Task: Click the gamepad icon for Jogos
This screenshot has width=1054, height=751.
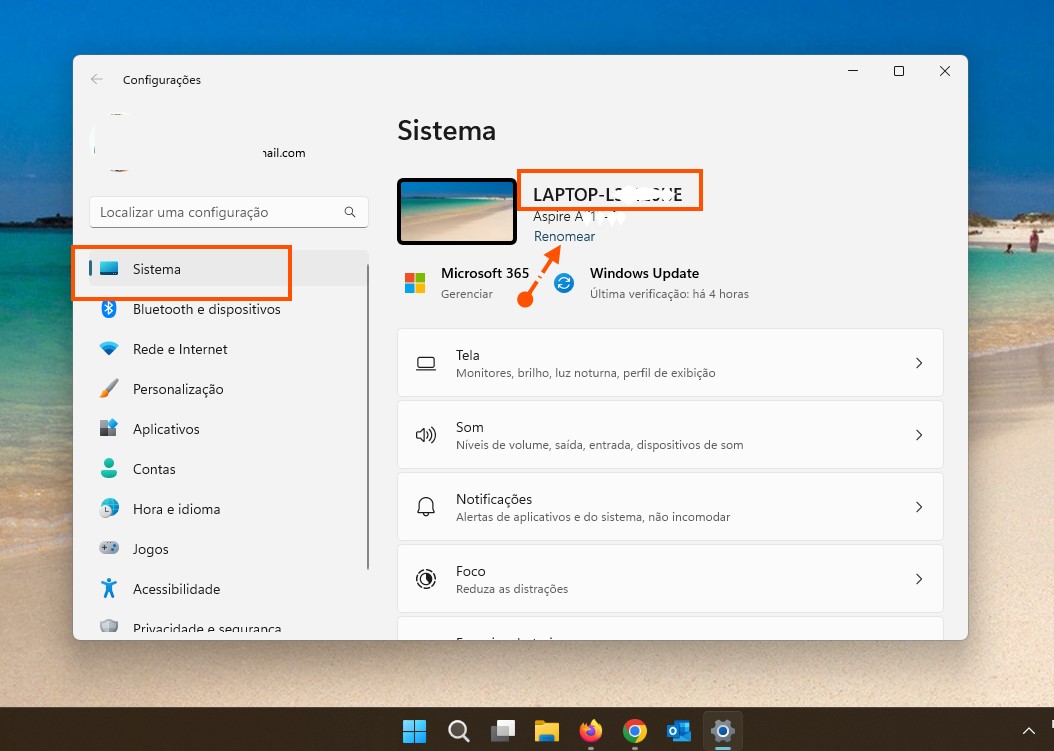Action: [109, 548]
